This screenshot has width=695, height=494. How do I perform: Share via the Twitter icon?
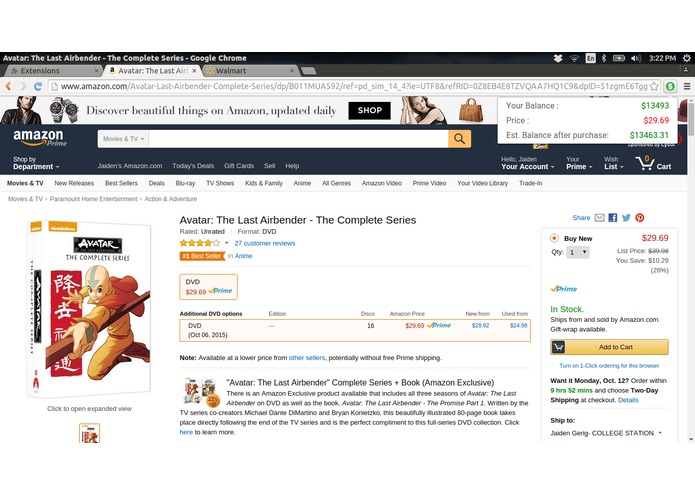626,218
